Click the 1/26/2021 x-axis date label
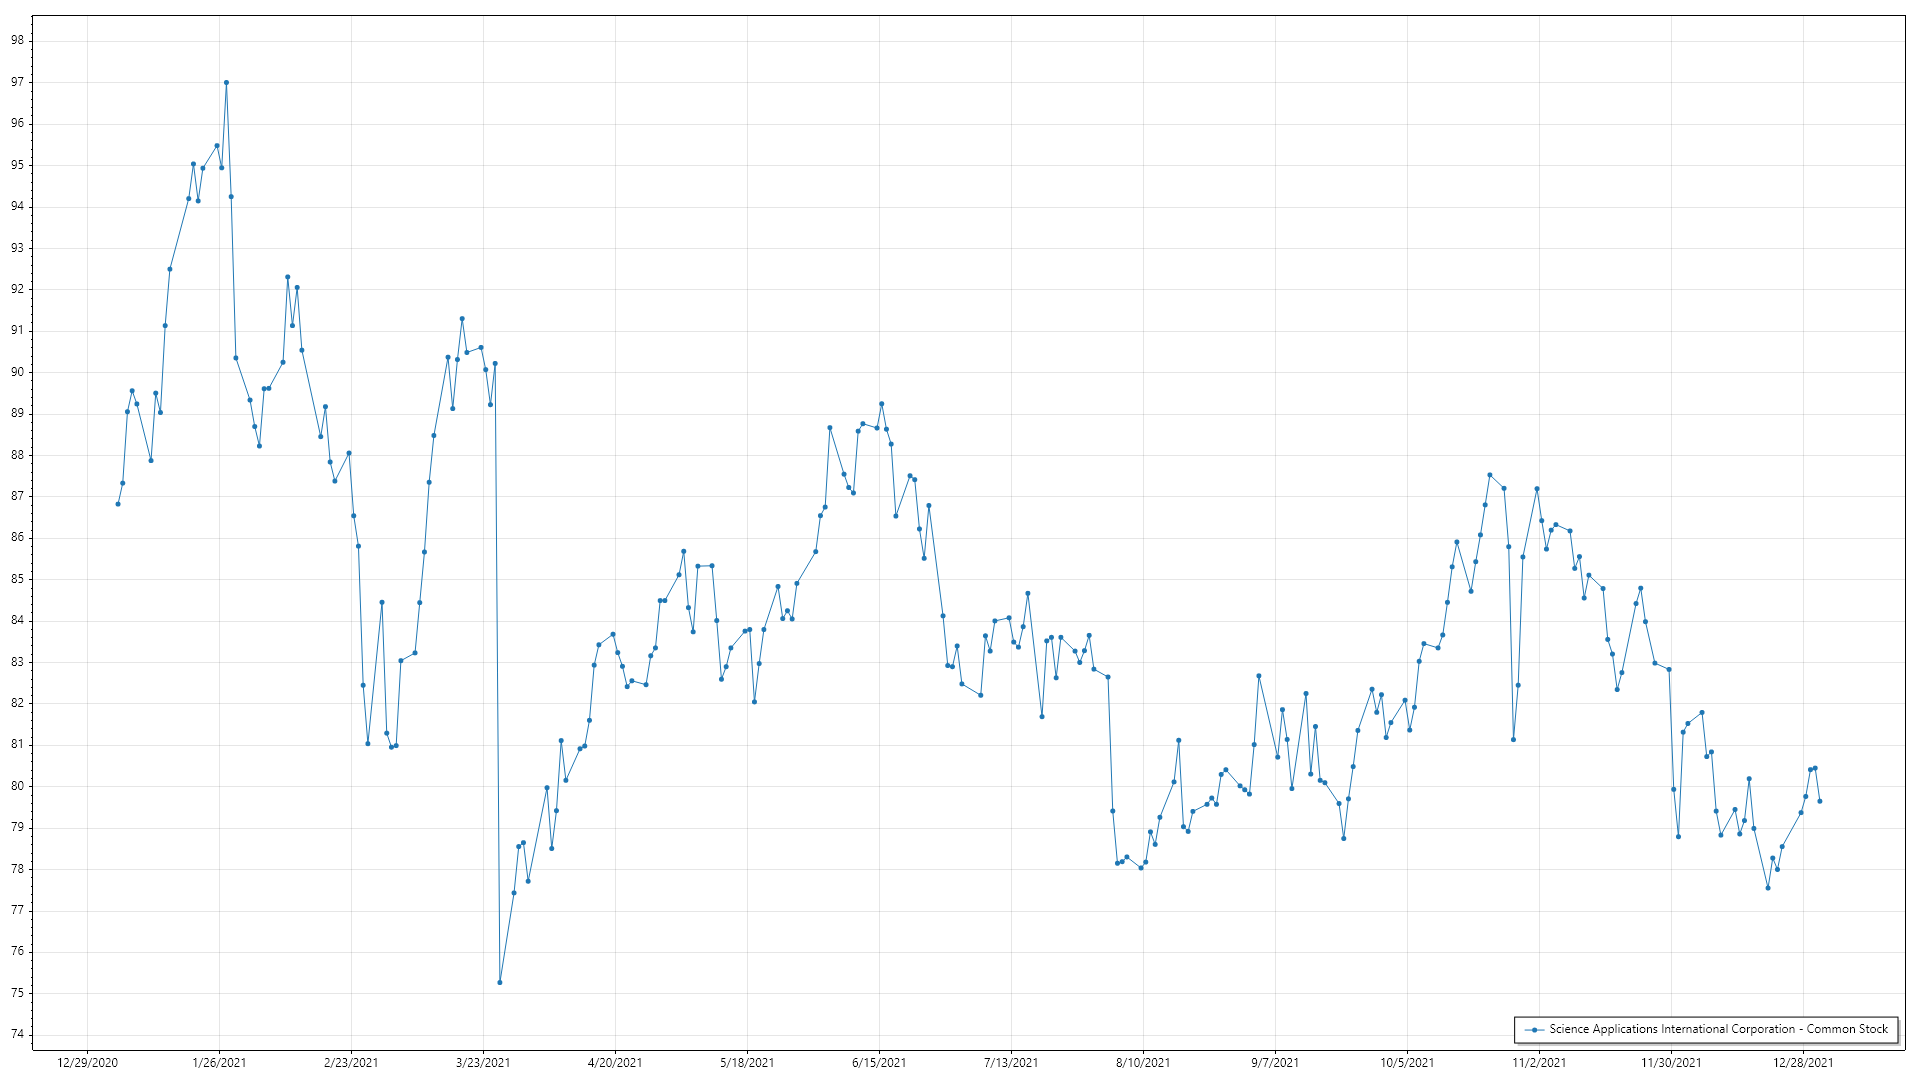The height and width of the screenshot is (1080, 1920). tap(219, 1063)
